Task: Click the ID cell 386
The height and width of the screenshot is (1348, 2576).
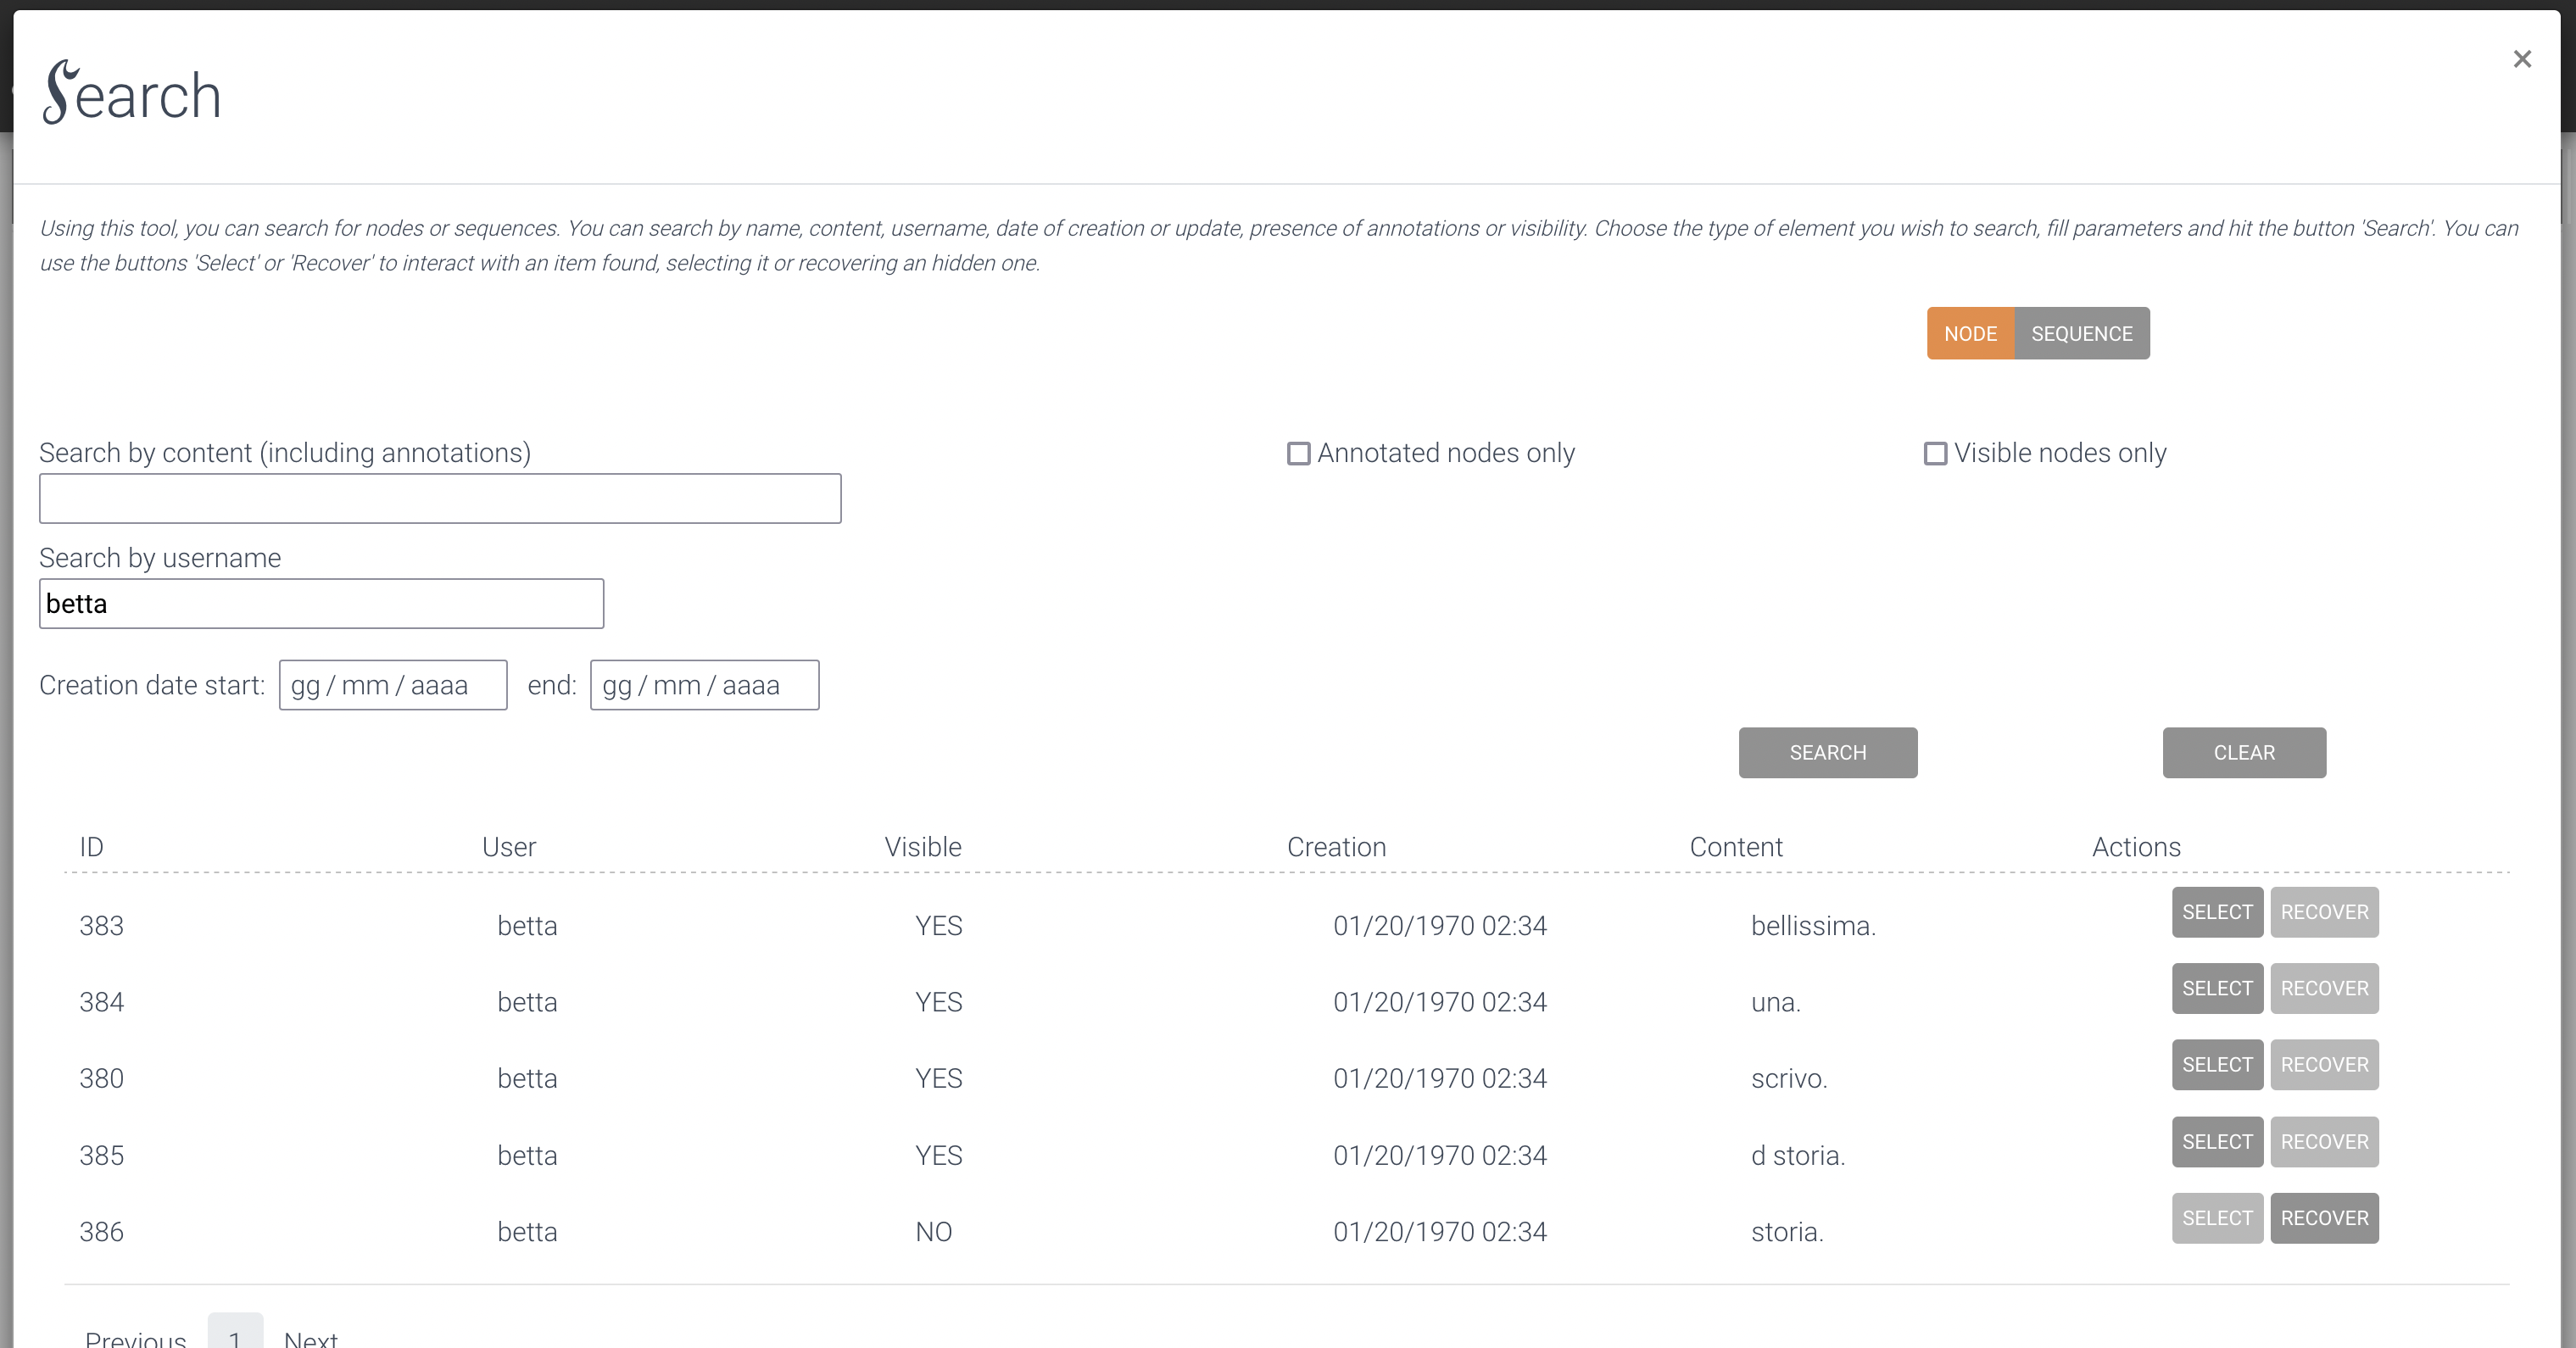Action: click(x=101, y=1232)
